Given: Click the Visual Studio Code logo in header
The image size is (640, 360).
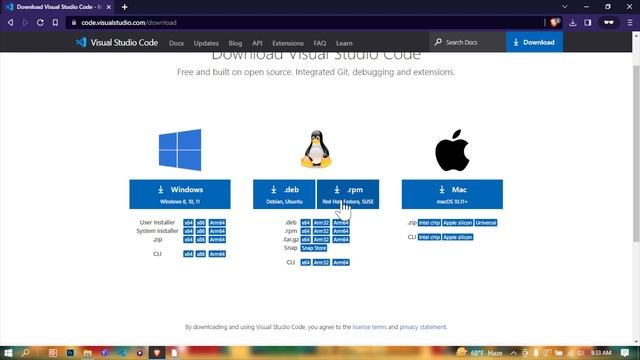Looking at the screenshot, I should tap(117, 42).
